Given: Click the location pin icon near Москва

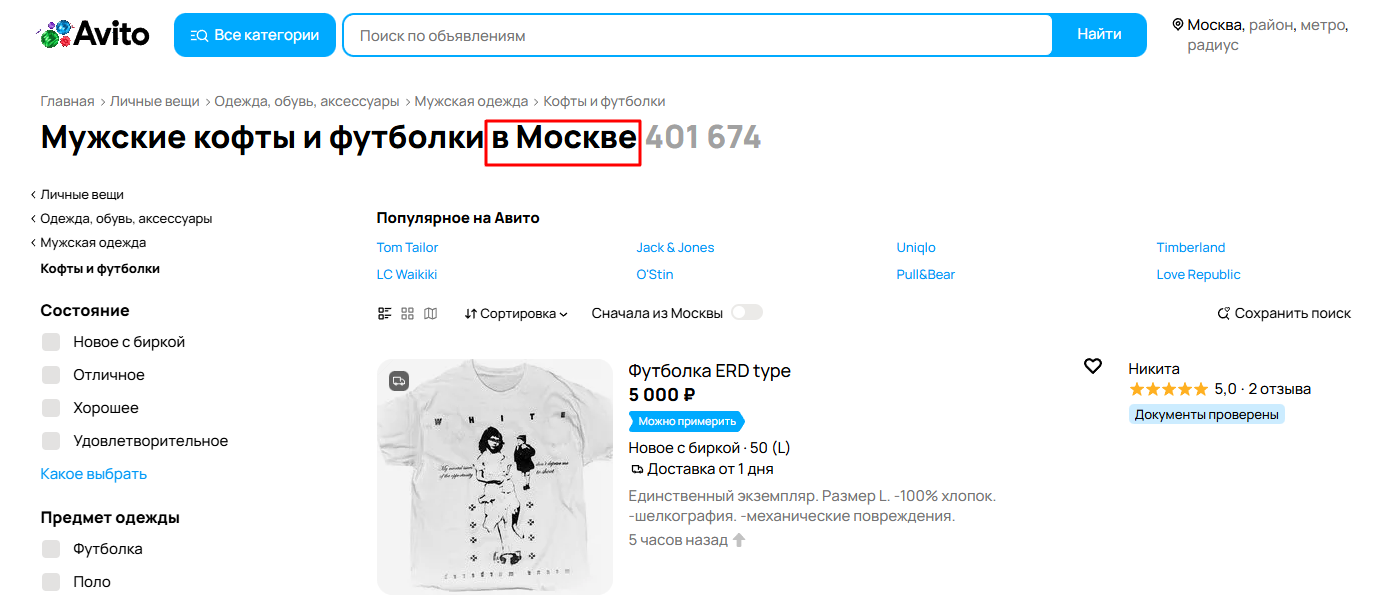Looking at the screenshot, I should click(1179, 25).
